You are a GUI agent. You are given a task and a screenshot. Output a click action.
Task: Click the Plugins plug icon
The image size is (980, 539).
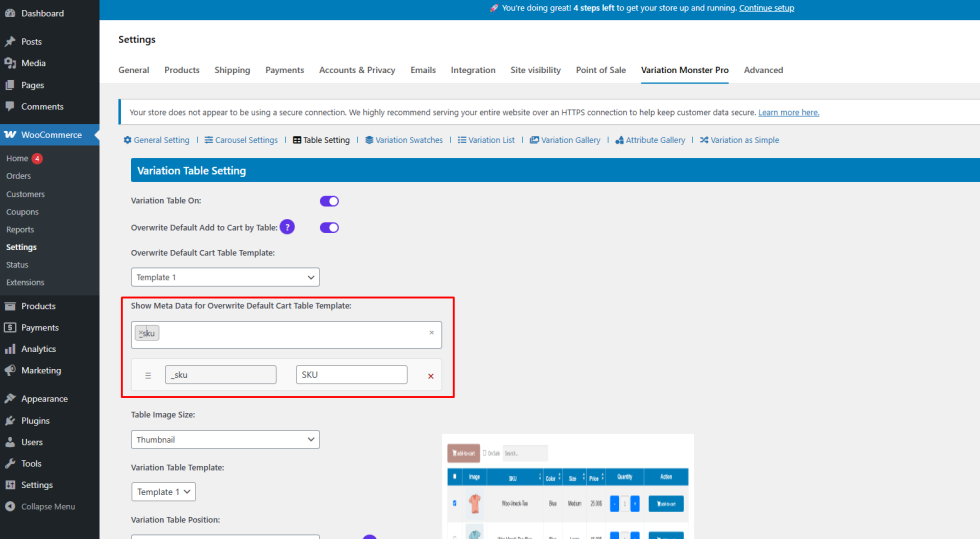(10, 421)
